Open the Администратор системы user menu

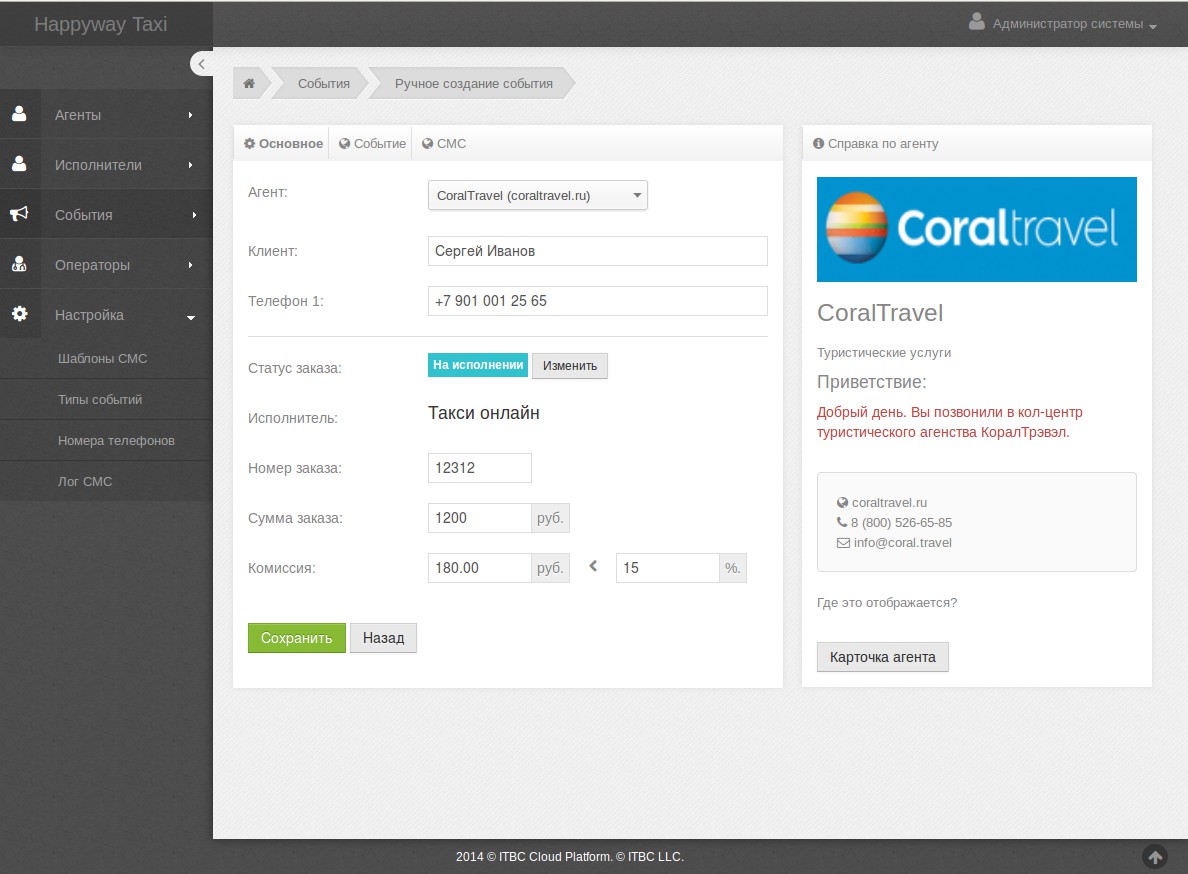tap(1063, 23)
